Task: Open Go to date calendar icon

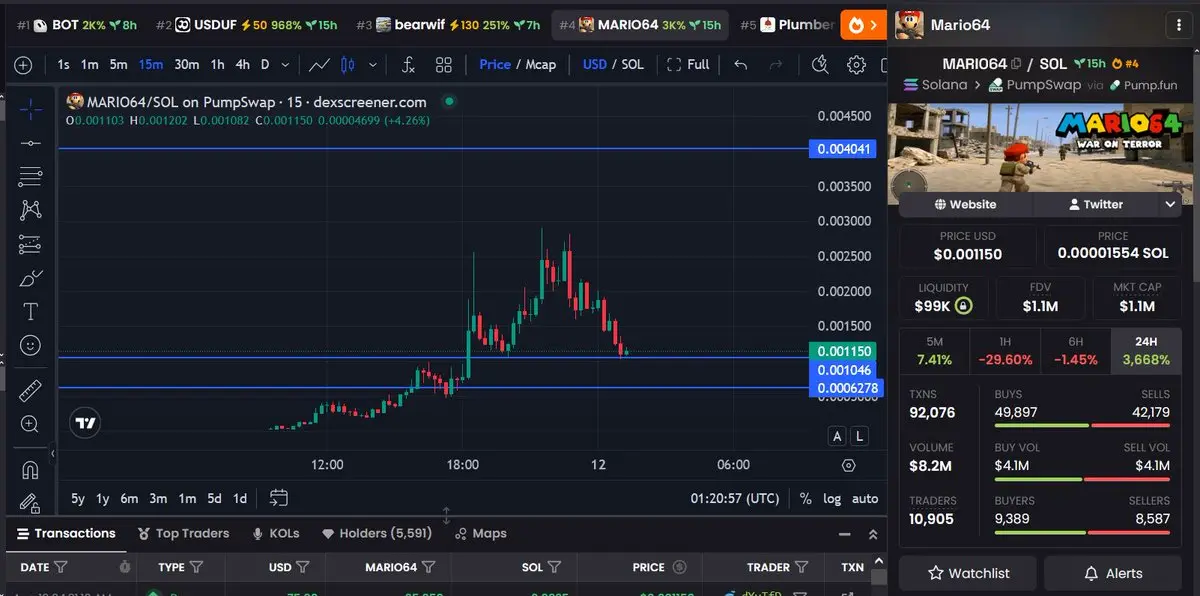Action: (278, 498)
